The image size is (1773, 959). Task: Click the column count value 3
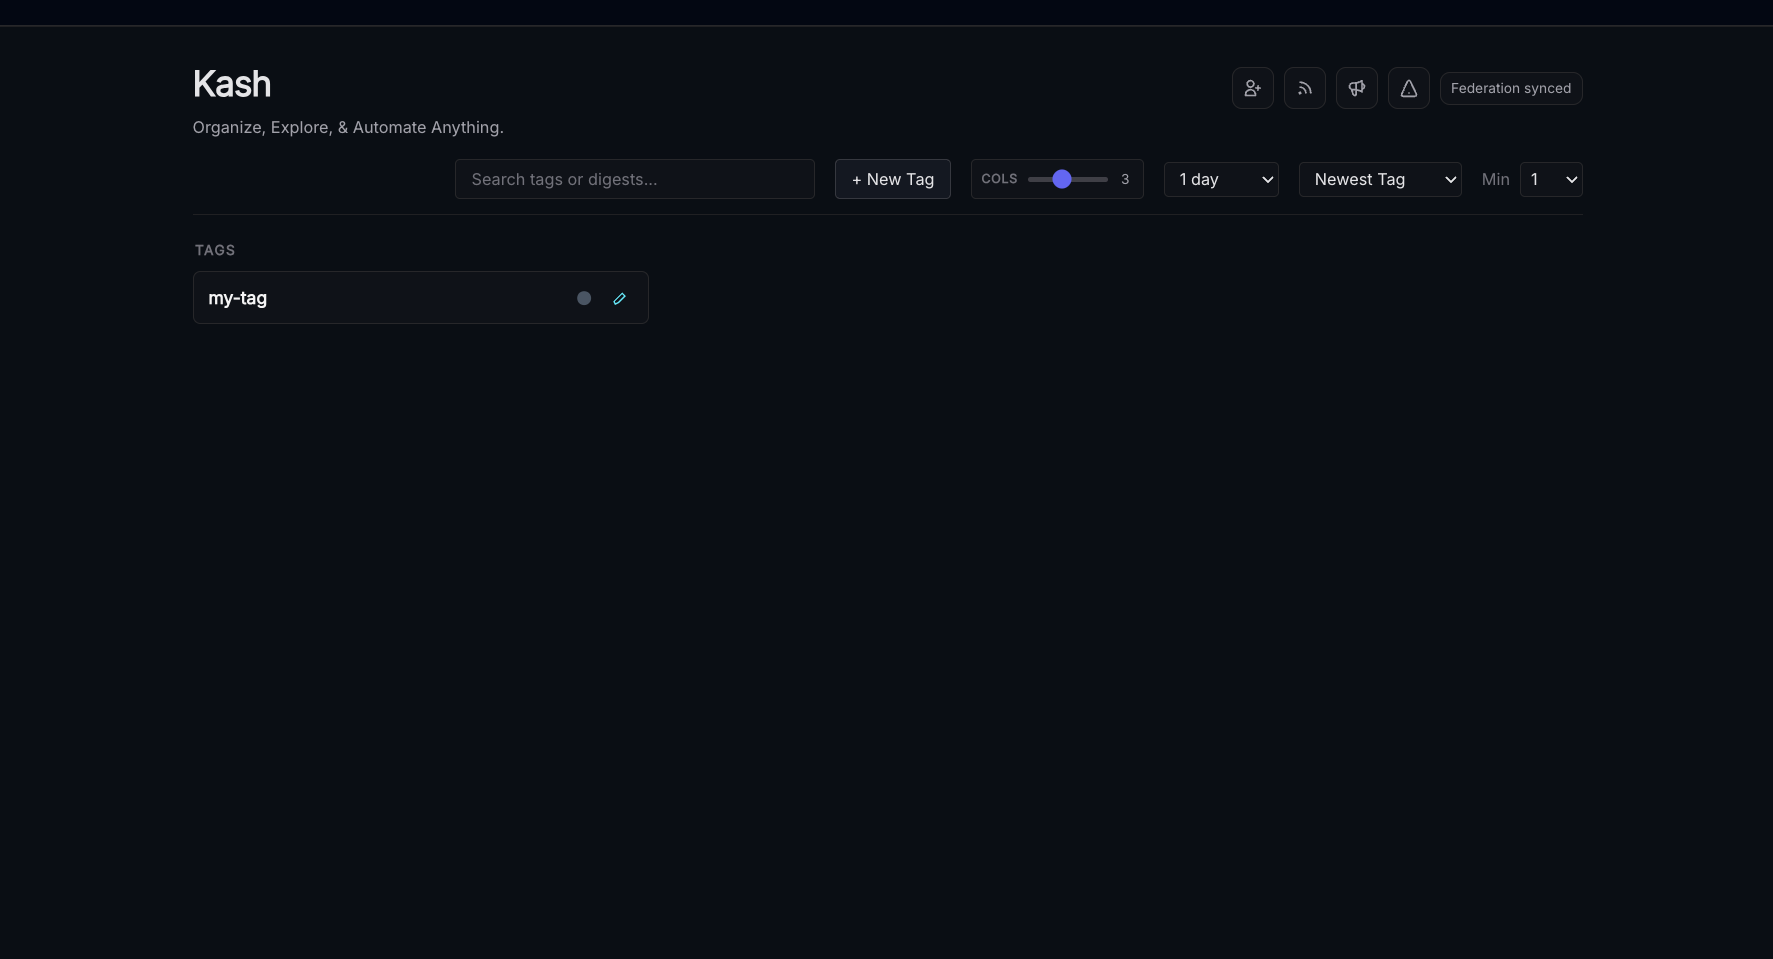tap(1125, 179)
